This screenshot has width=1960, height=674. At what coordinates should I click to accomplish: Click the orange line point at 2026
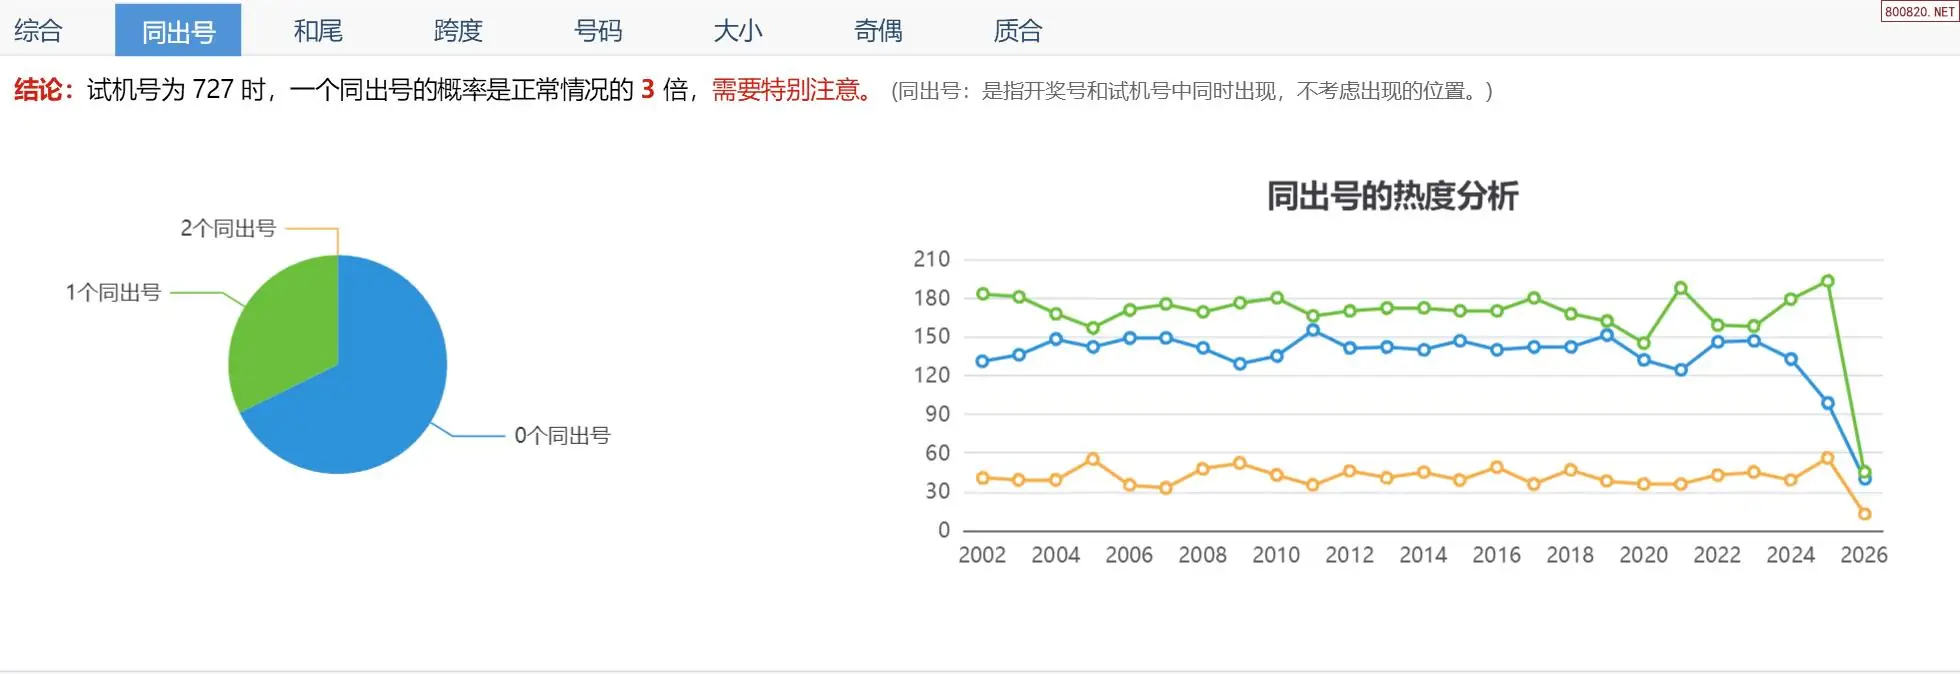(1864, 514)
